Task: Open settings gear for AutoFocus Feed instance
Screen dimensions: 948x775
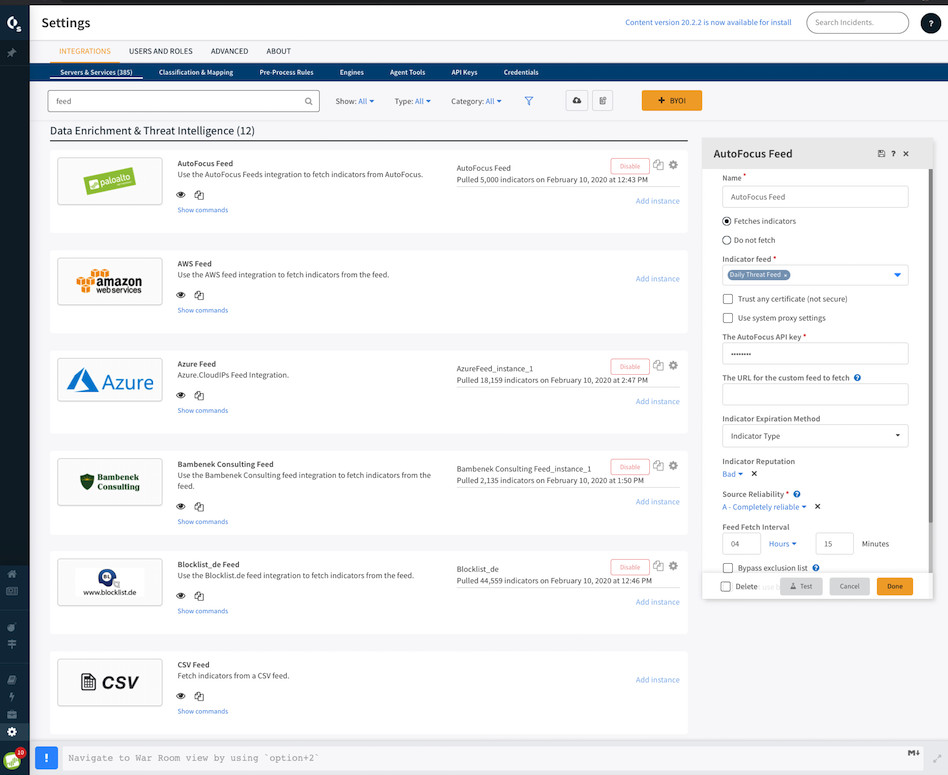Action: coord(673,166)
